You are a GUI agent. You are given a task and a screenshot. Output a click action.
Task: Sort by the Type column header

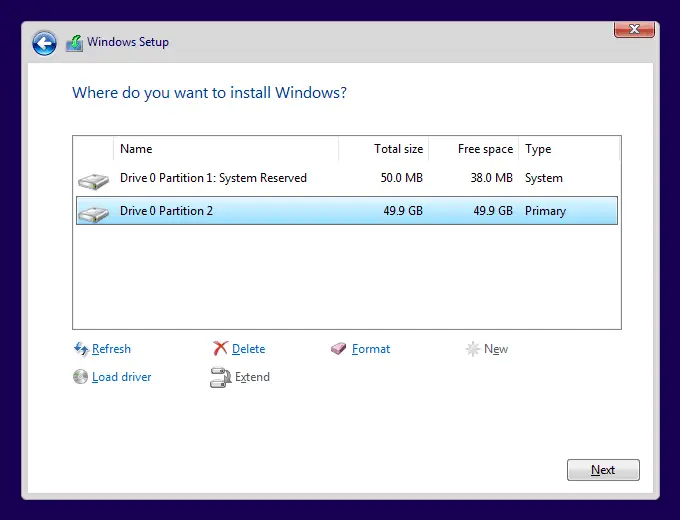click(569, 149)
